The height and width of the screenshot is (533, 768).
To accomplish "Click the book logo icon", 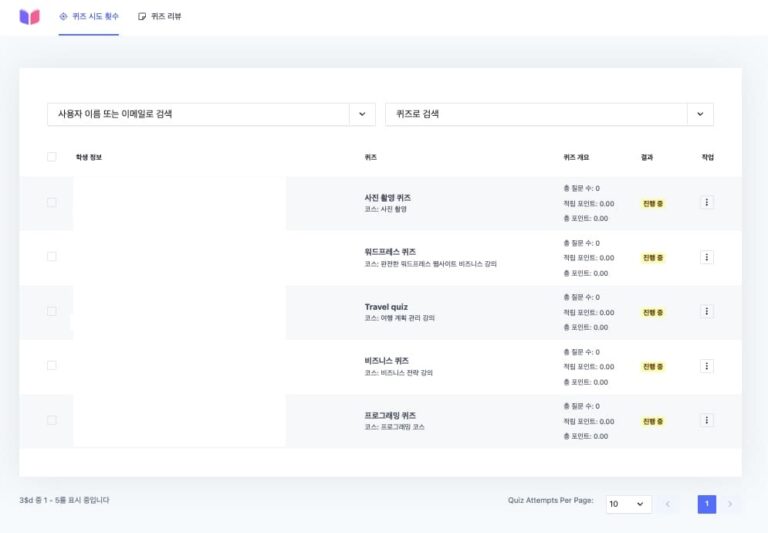I will (30, 17).
